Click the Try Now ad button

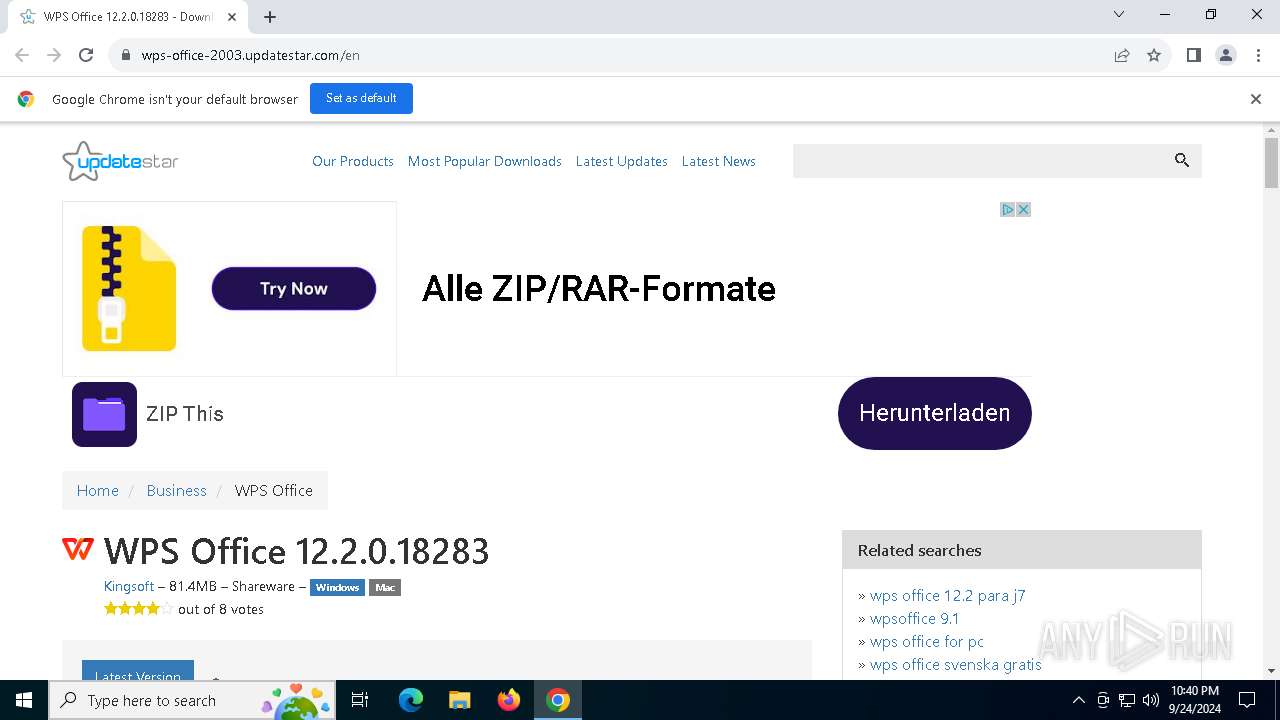tap(294, 288)
